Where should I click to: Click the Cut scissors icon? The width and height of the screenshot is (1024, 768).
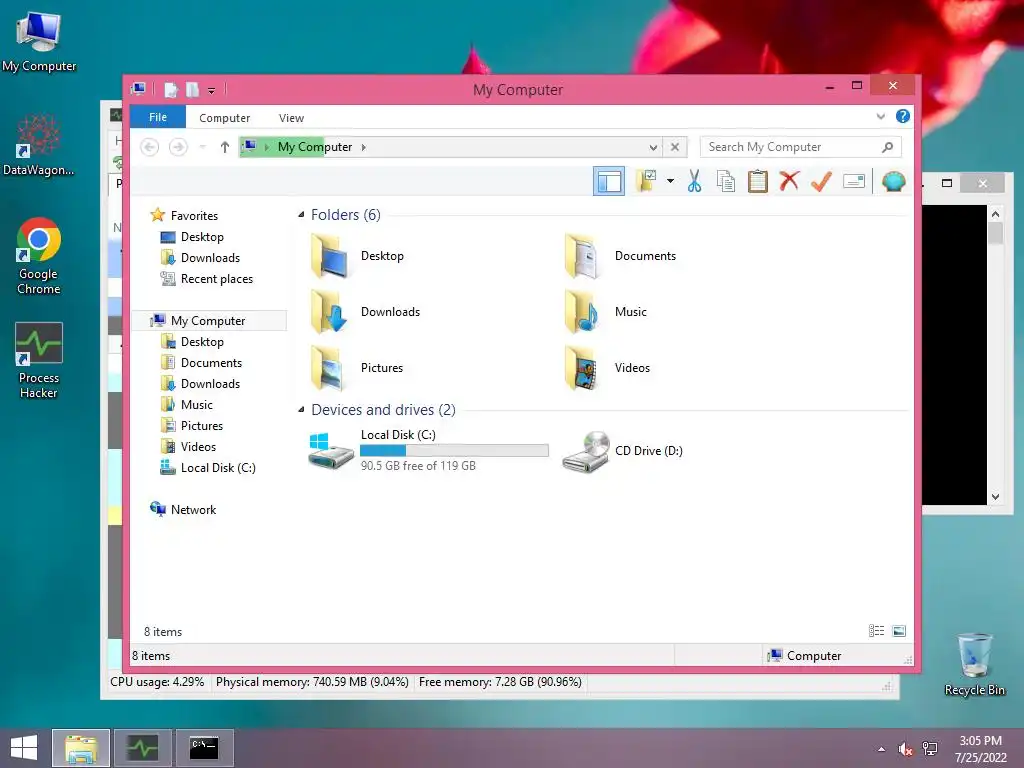pos(694,181)
